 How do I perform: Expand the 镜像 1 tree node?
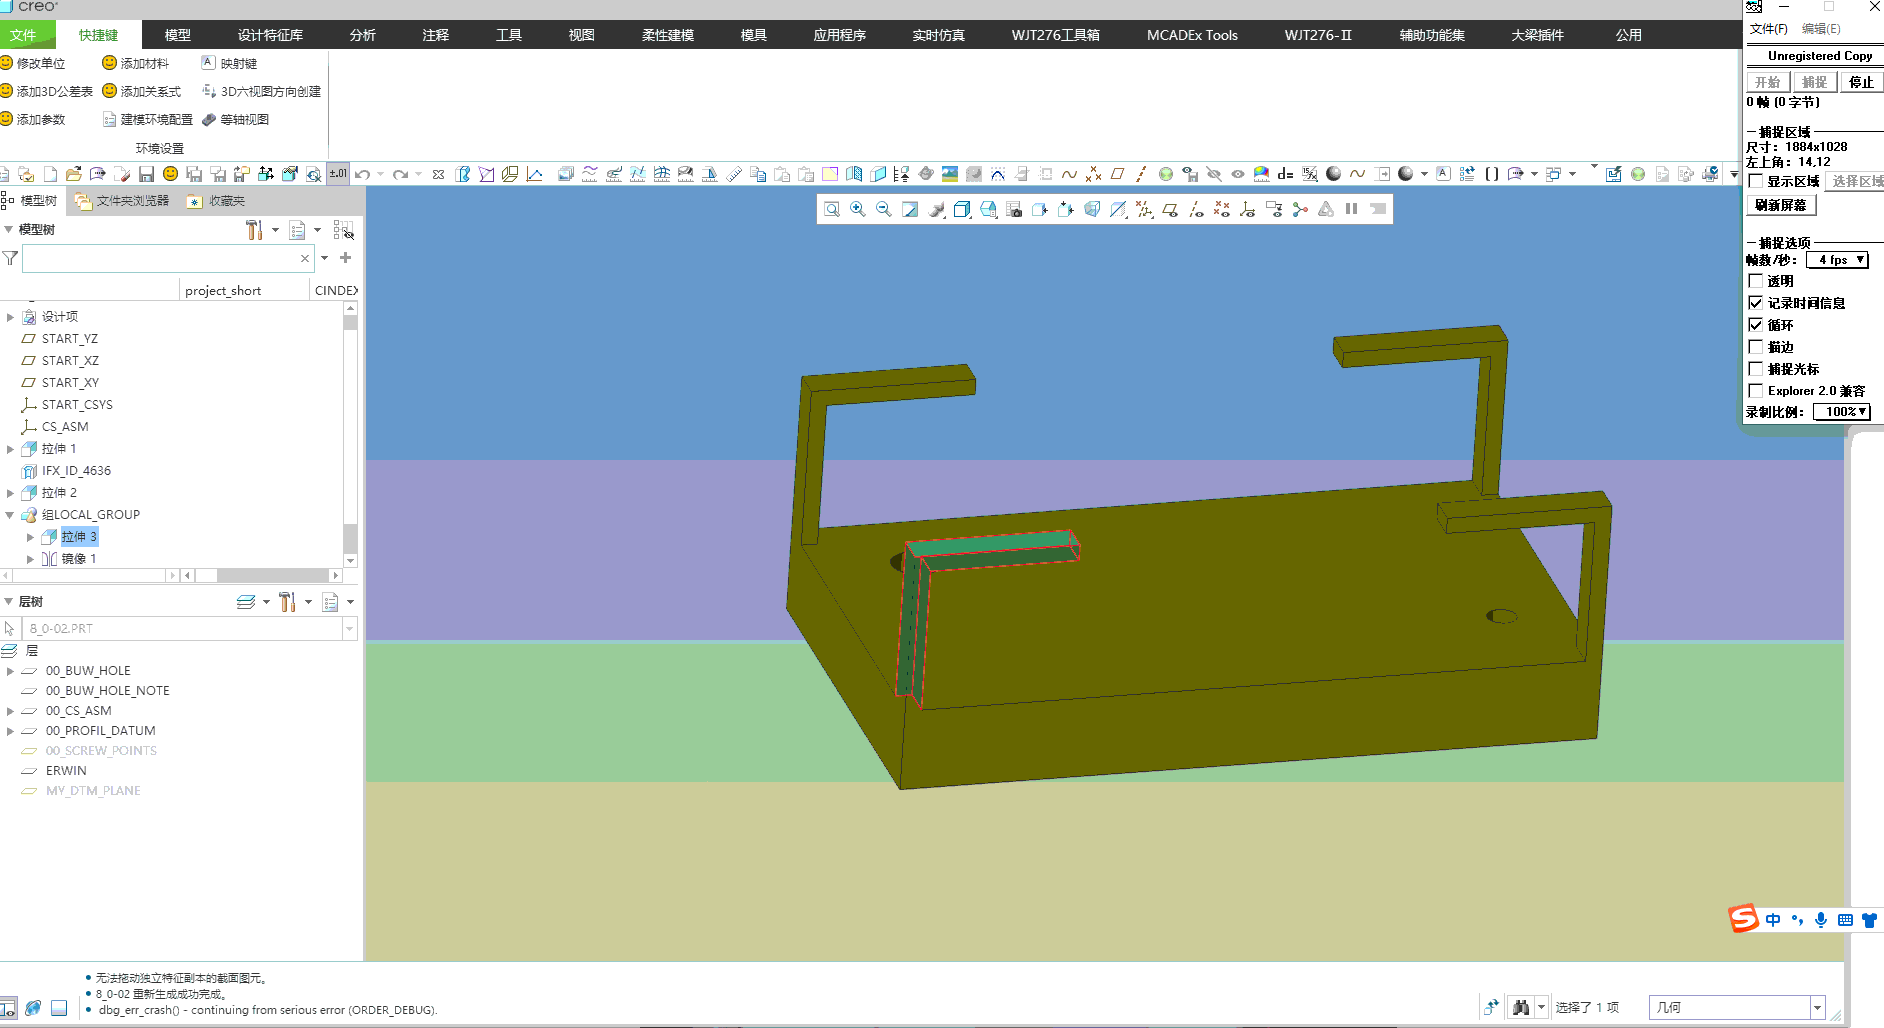(x=30, y=559)
